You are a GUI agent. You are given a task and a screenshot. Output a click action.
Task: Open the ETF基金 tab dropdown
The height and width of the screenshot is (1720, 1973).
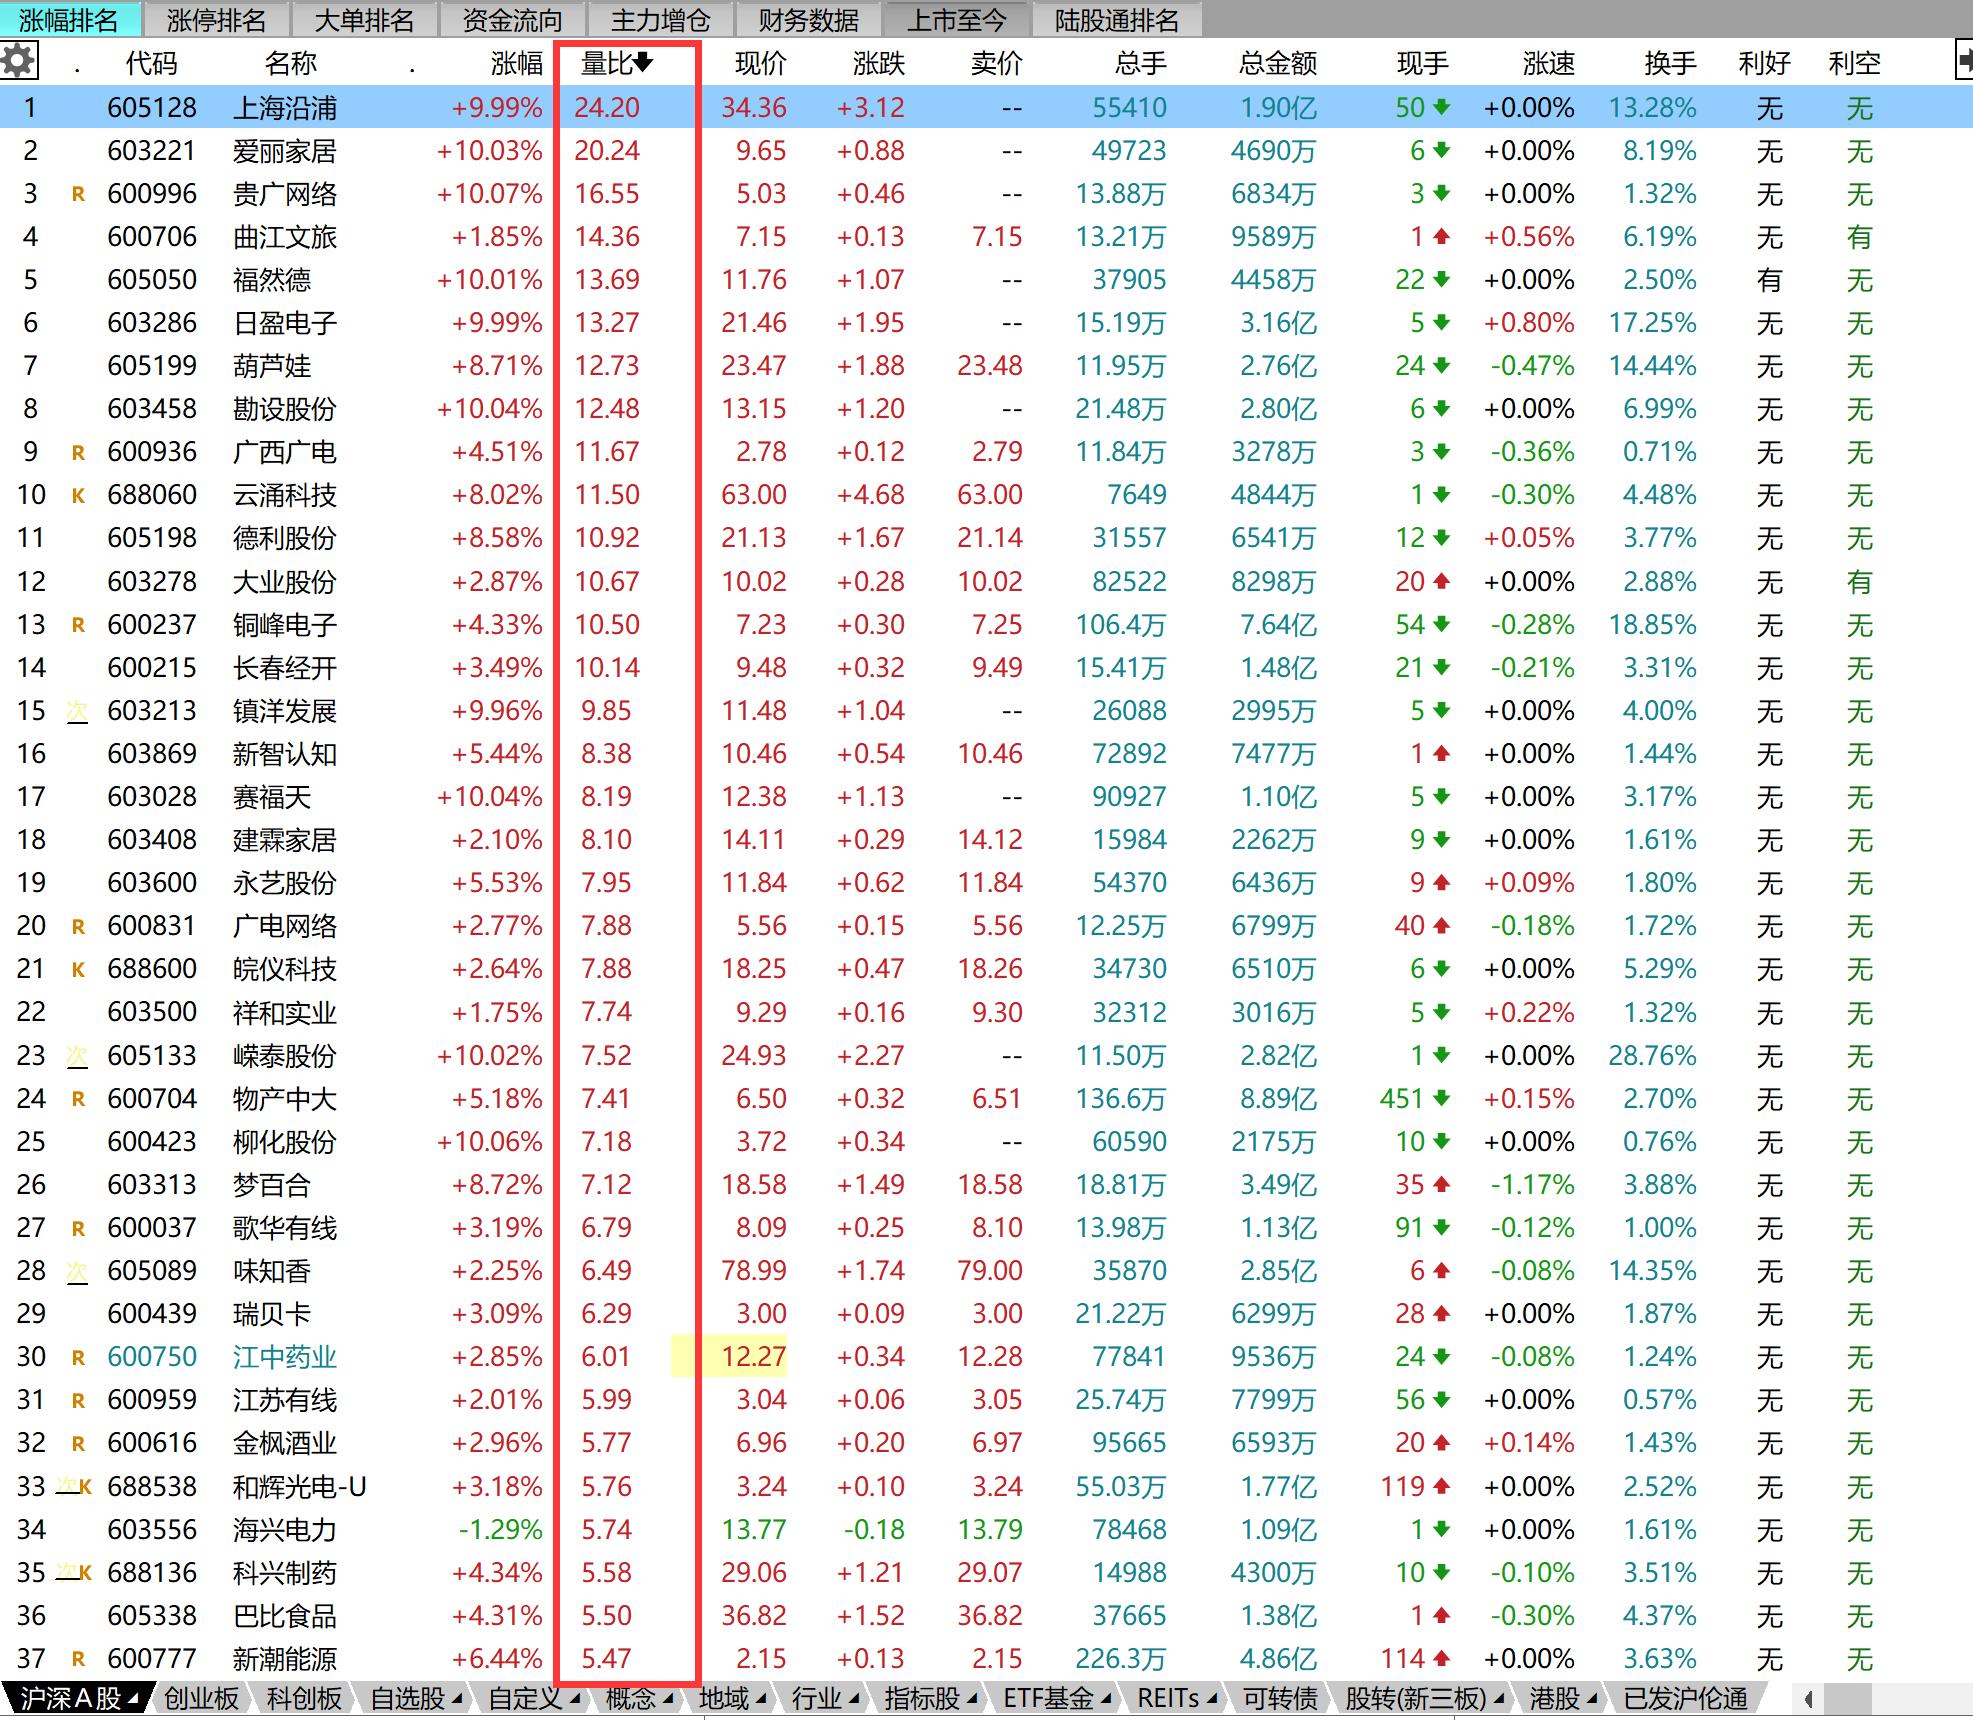[1106, 1699]
